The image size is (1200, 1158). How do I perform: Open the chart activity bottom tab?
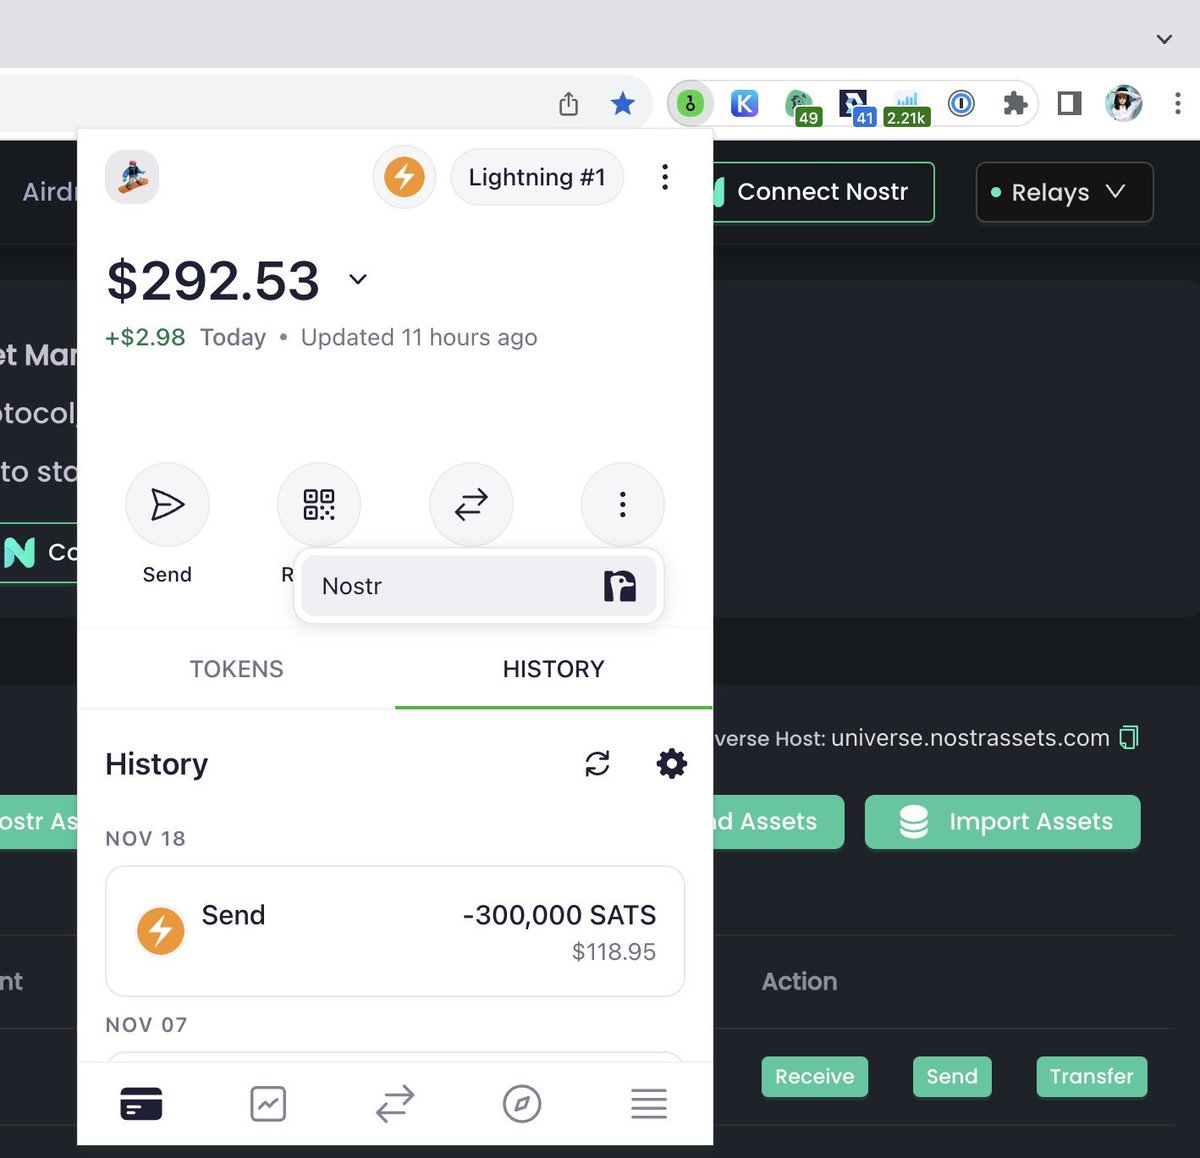coord(268,1104)
